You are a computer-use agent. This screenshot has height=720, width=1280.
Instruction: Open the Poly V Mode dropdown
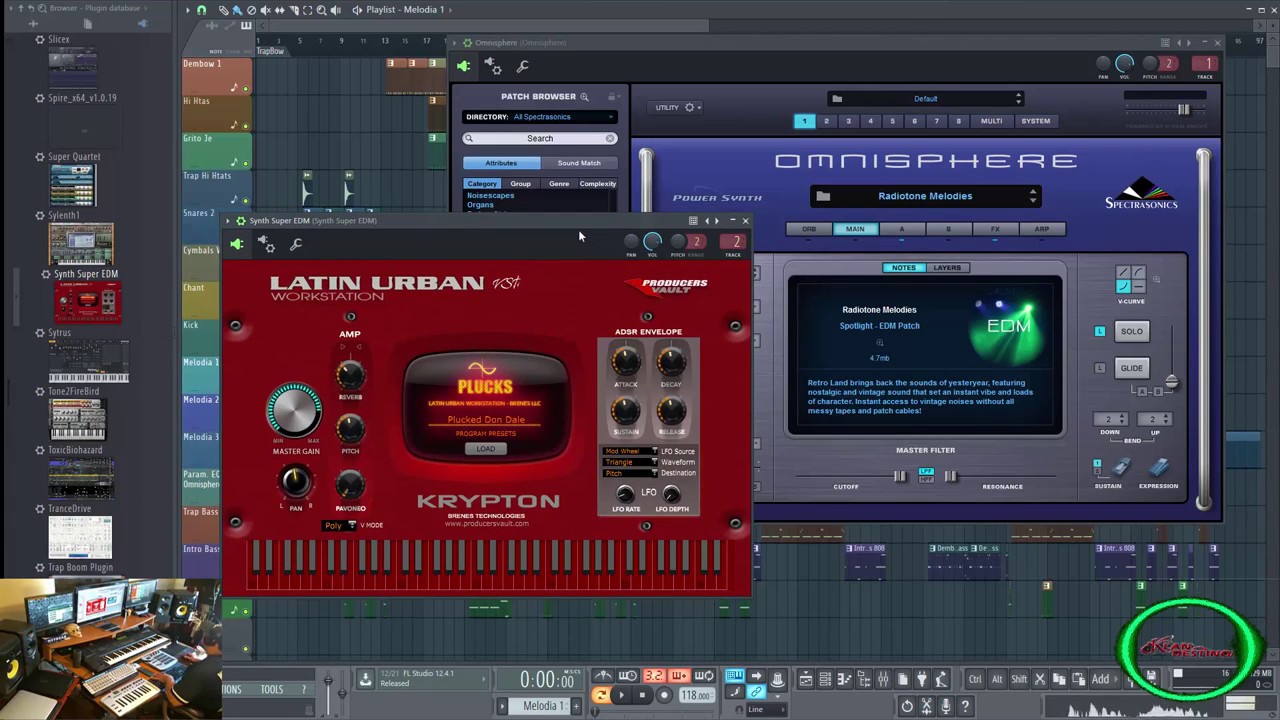340,525
